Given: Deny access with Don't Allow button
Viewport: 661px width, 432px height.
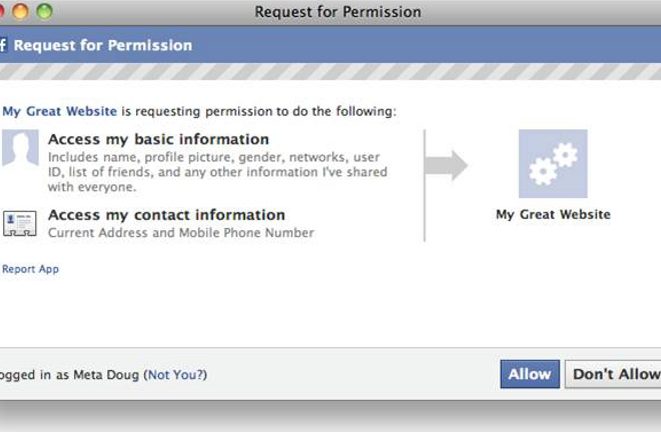Looking at the screenshot, I should tap(613, 374).
